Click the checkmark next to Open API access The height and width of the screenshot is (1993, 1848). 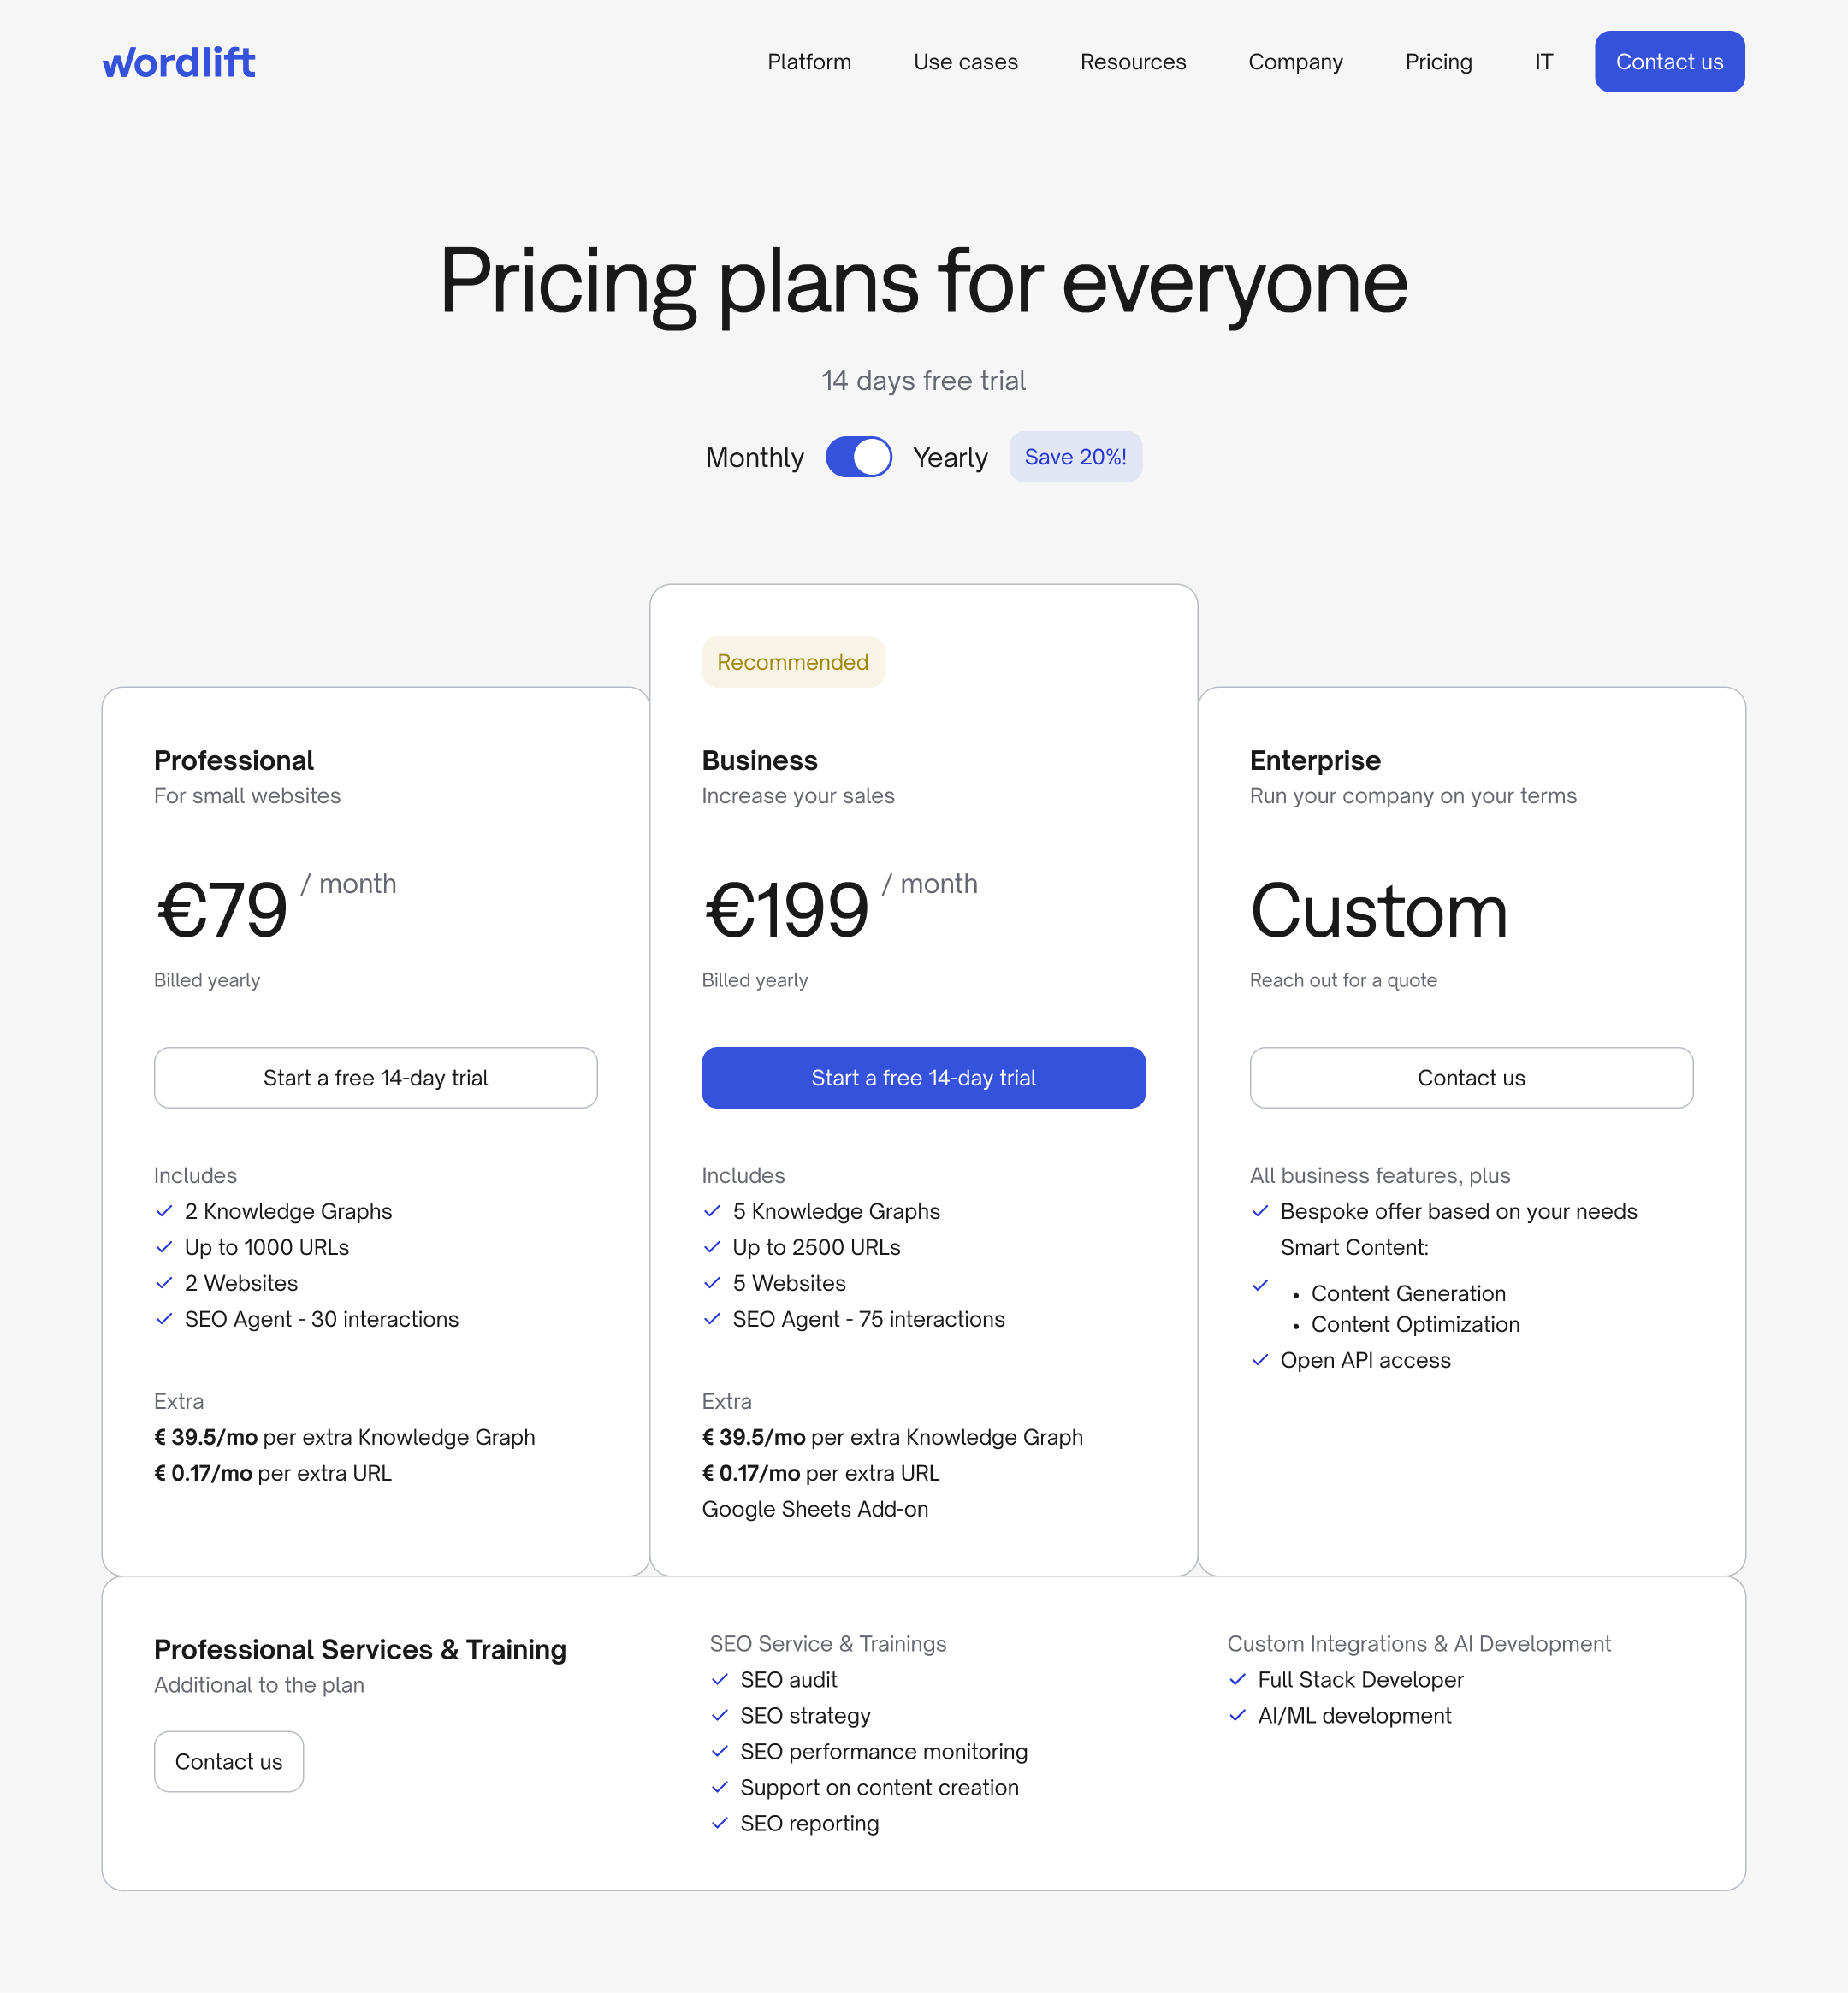click(1260, 1360)
